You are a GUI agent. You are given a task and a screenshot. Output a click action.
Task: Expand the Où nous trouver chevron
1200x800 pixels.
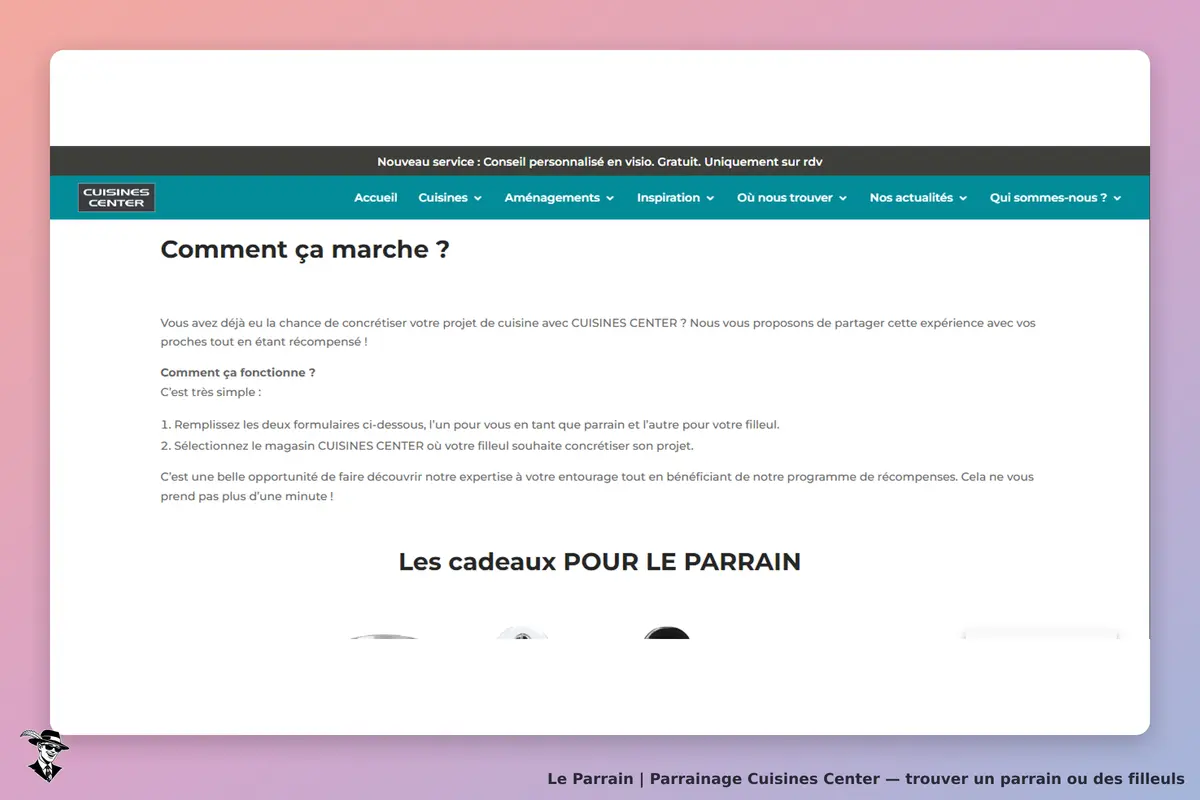pos(843,198)
